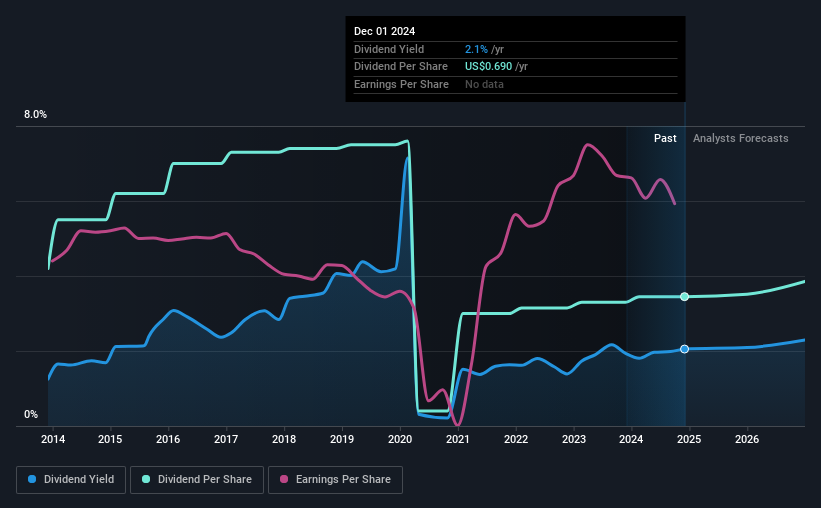821x508 pixels.
Task: Click the 2.1% dividend yield value
Action: [x=476, y=49]
